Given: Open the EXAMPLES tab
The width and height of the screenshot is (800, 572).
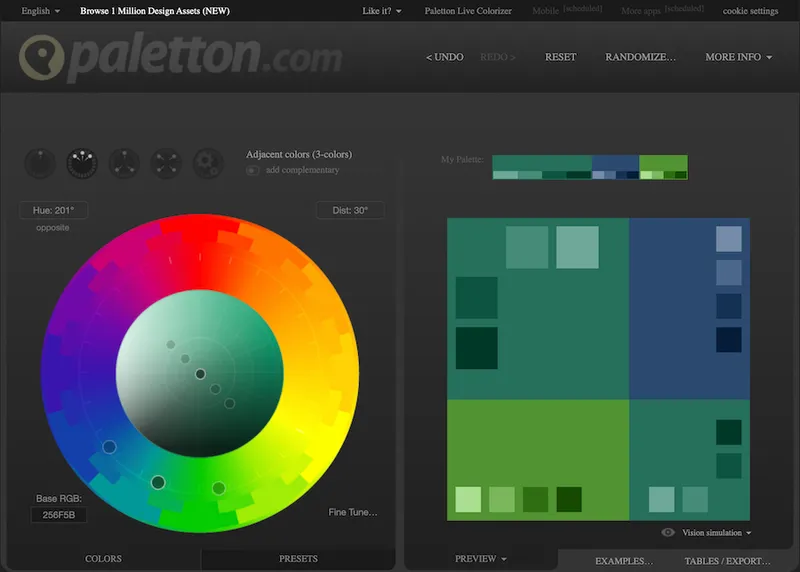Looking at the screenshot, I should (x=623, y=561).
